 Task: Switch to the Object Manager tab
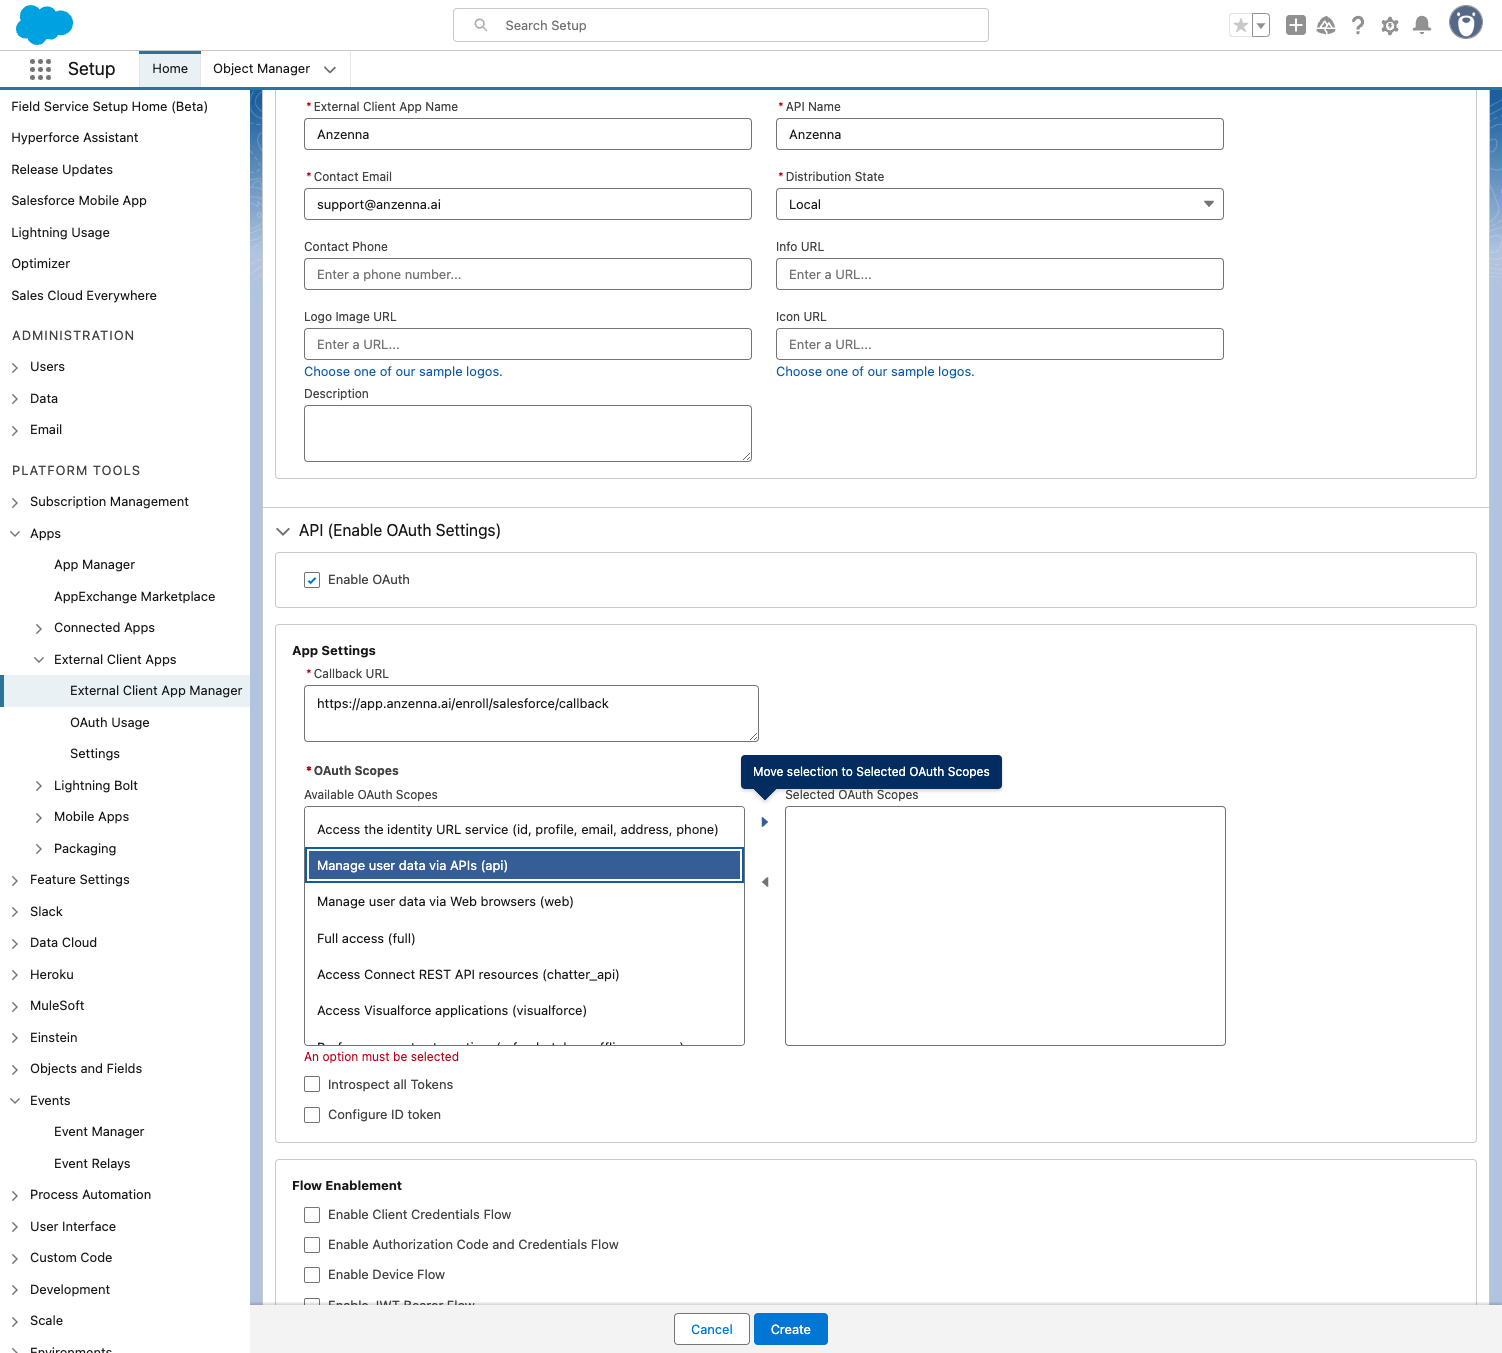pos(261,69)
